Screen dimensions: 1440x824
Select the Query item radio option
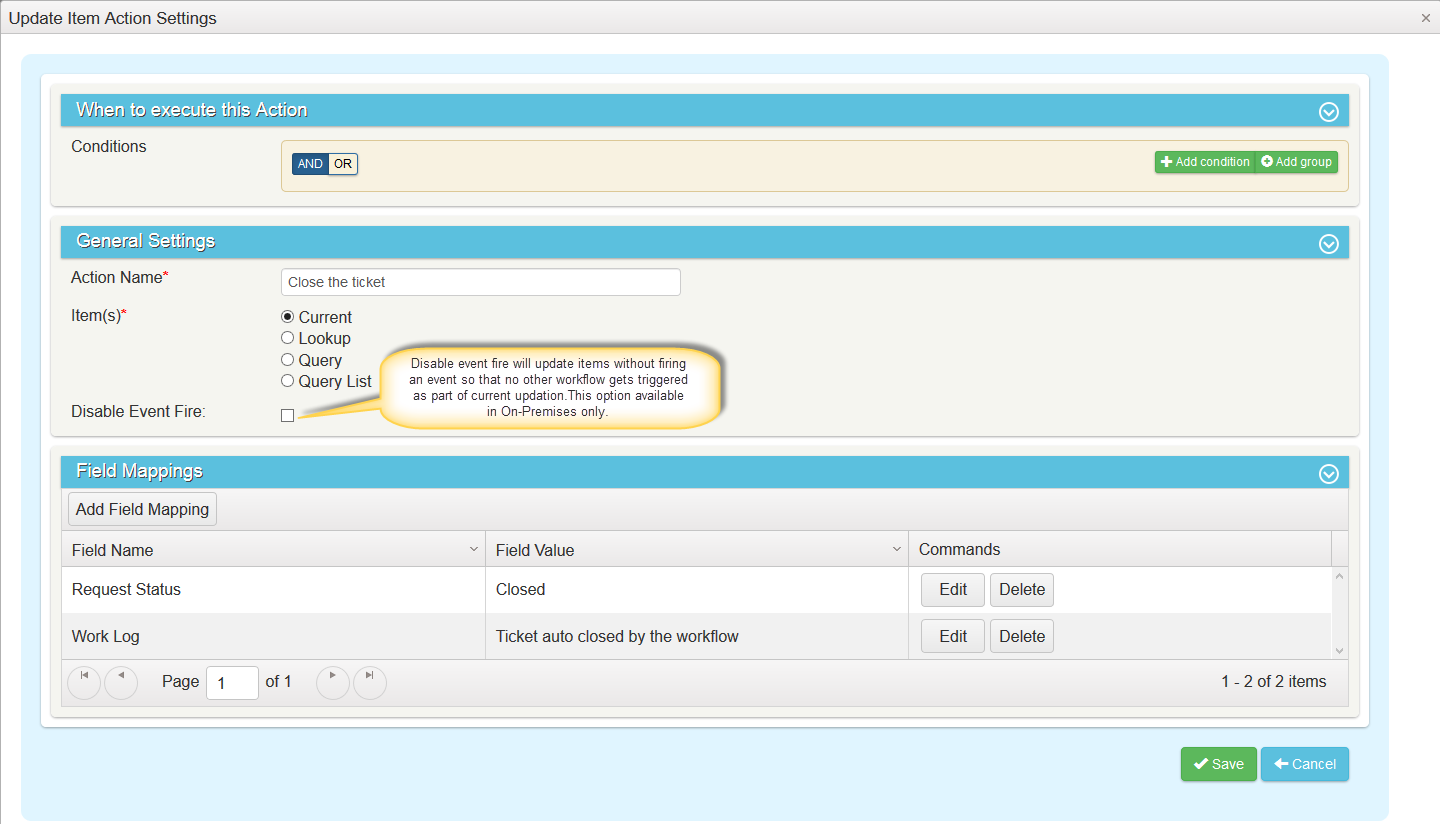[287, 360]
